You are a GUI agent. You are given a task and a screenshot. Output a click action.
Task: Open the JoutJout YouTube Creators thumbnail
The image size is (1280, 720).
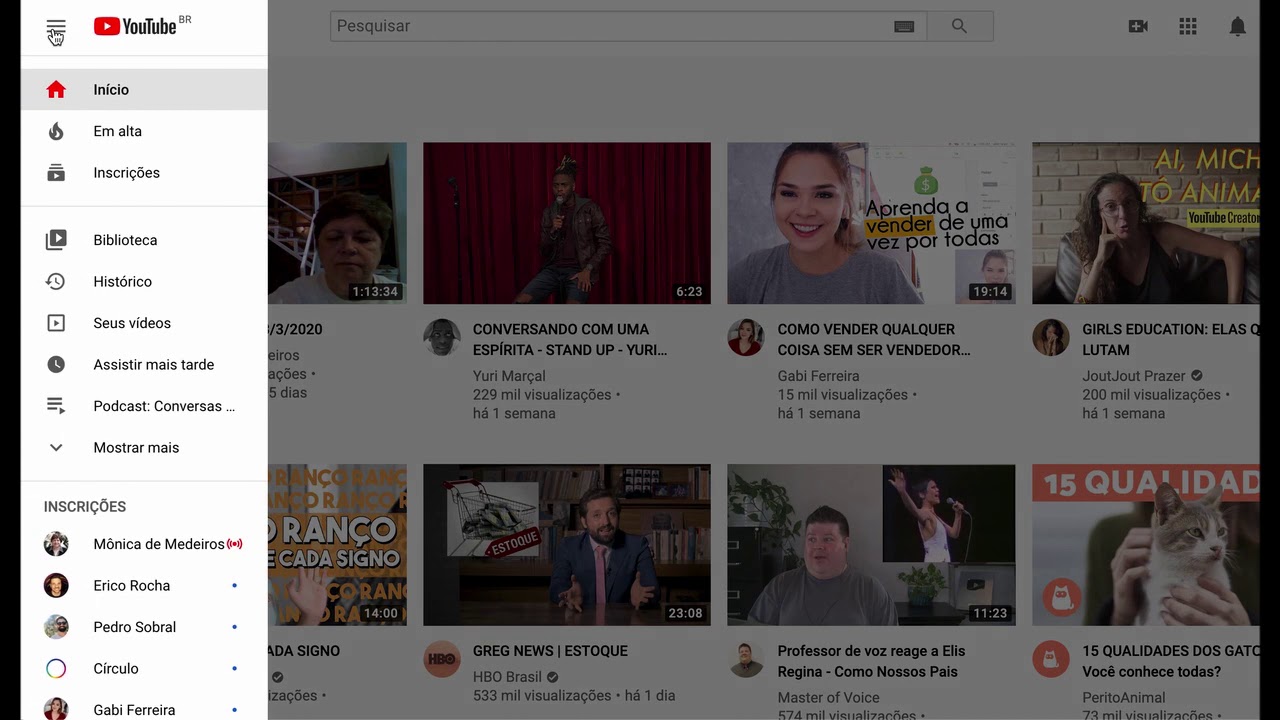[1146, 223]
